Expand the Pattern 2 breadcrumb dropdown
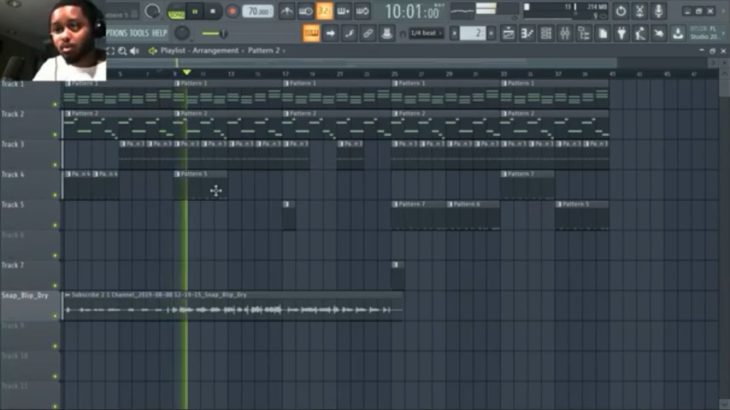 283,50
